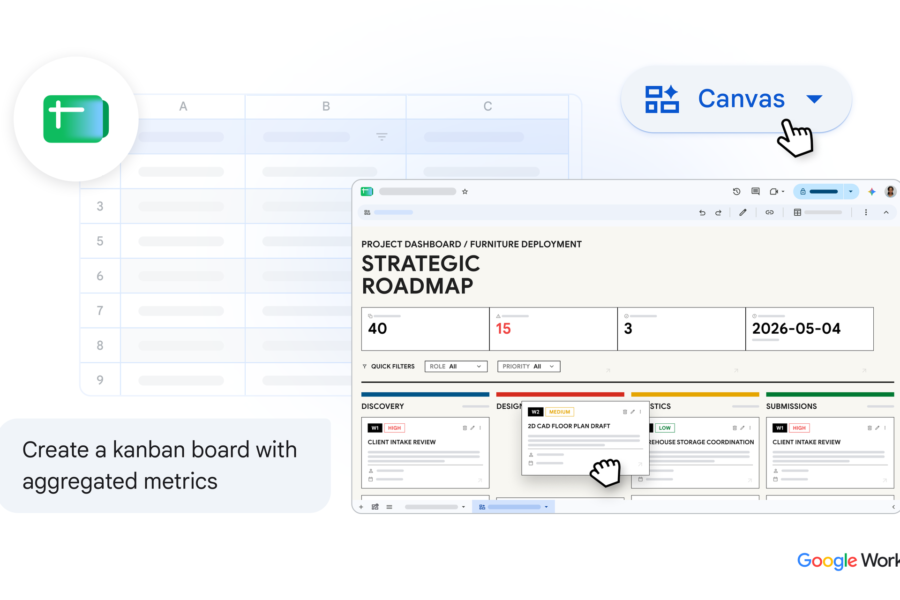Open the PRIORITY All filter dropdown
Viewport: 900px width, 600px height.
[529, 366]
